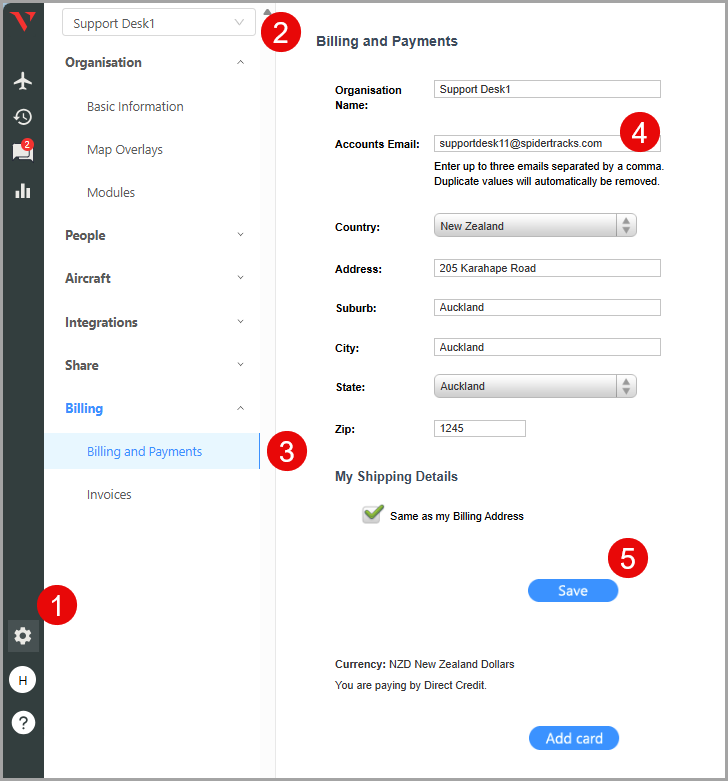Click the user profile H avatar
The width and height of the screenshot is (728, 781).
23,680
